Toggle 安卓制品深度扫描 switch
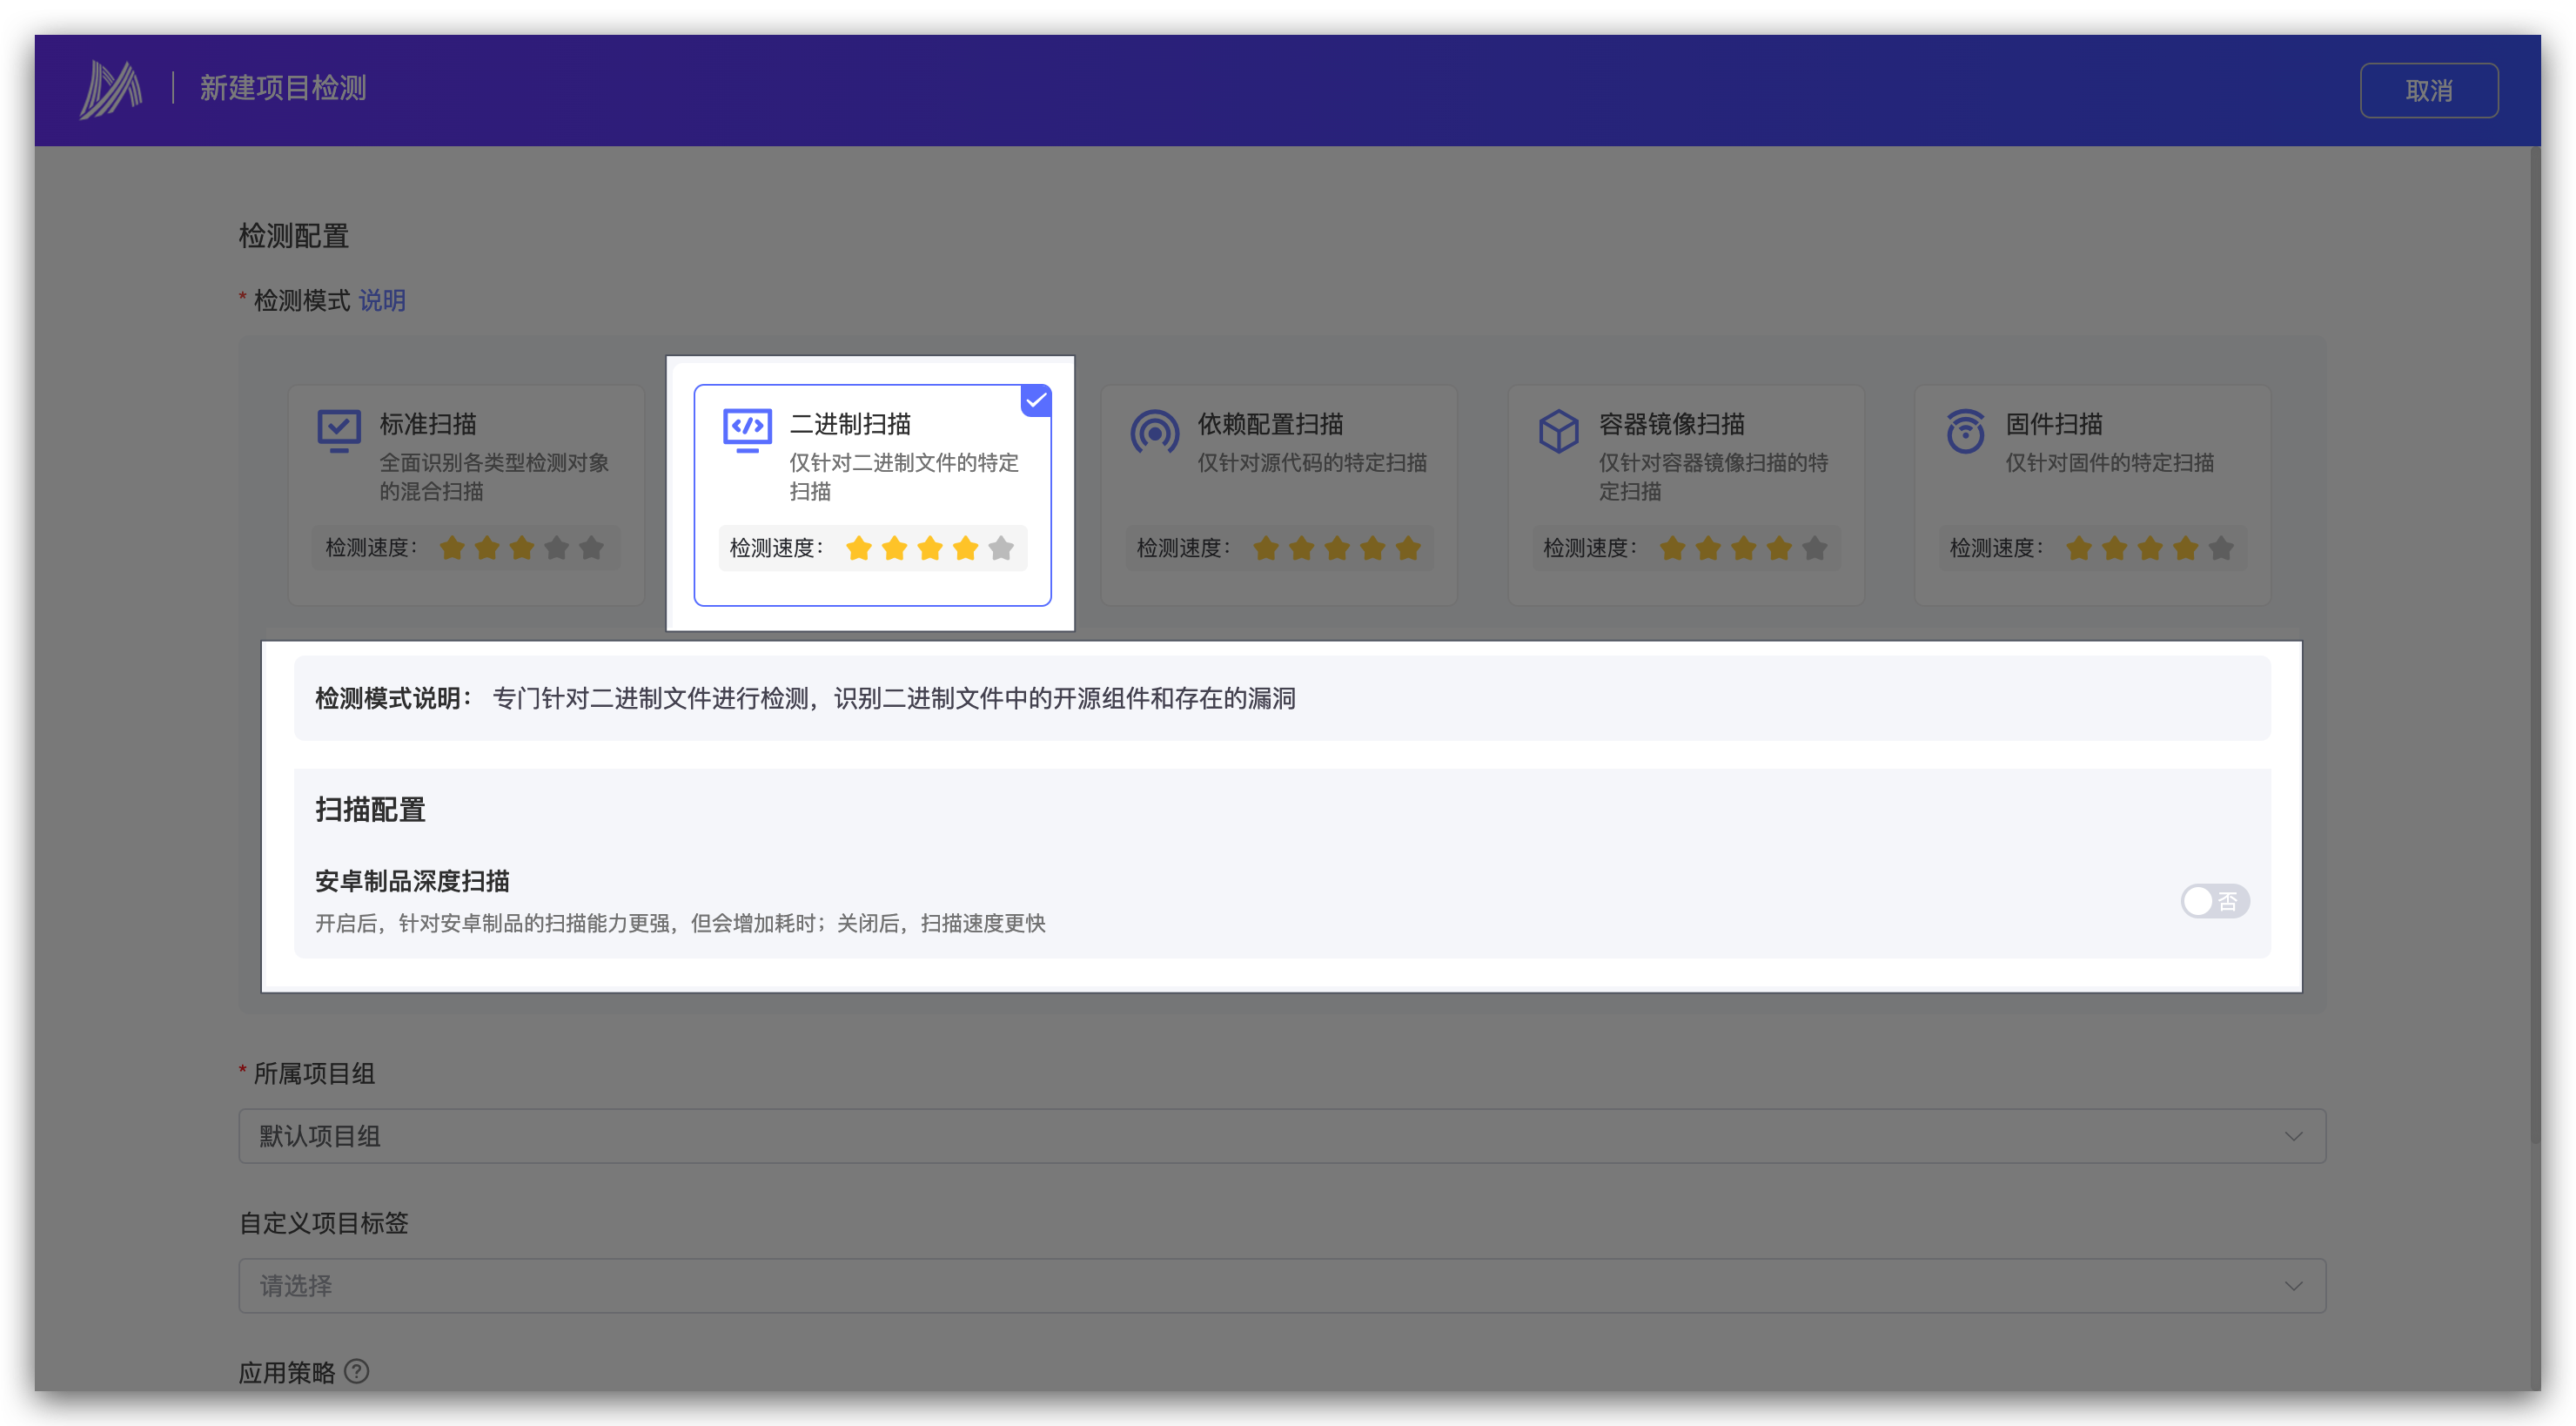 tap(2214, 901)
